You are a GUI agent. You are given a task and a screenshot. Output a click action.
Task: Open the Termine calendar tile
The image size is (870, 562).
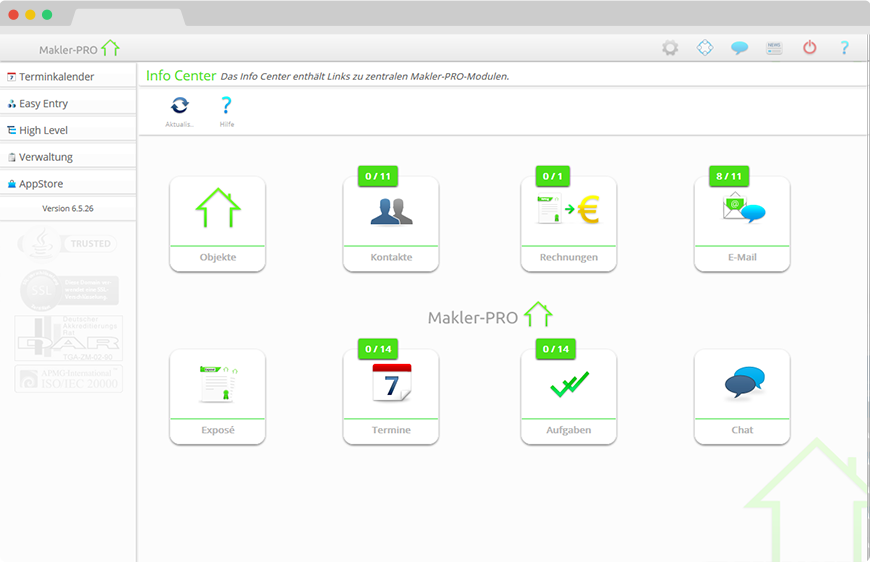(391, 397)
